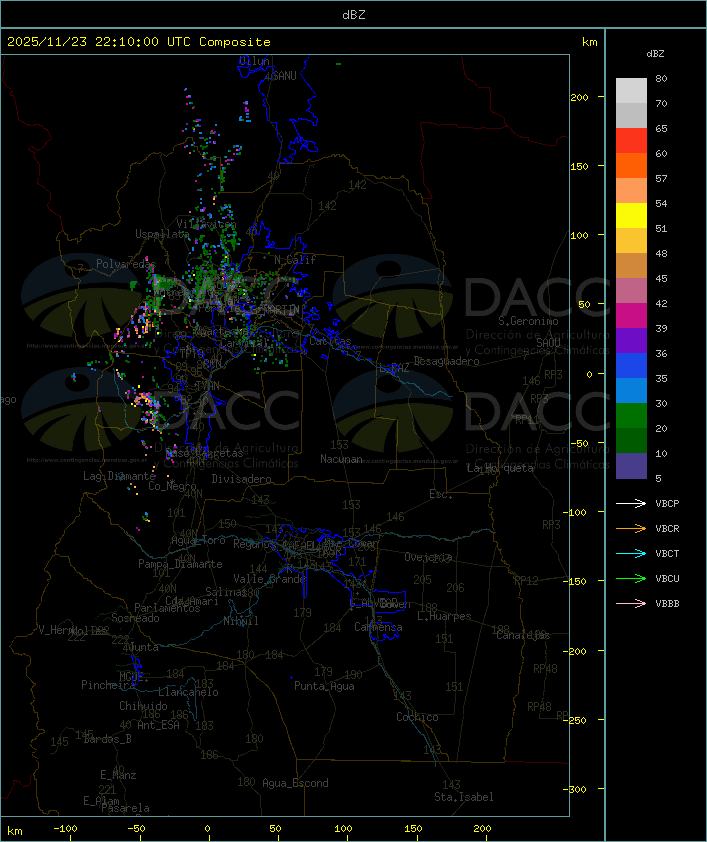707x842 pixels.
Task: Click the Desaguadero map label
Action: click(446, 361)
